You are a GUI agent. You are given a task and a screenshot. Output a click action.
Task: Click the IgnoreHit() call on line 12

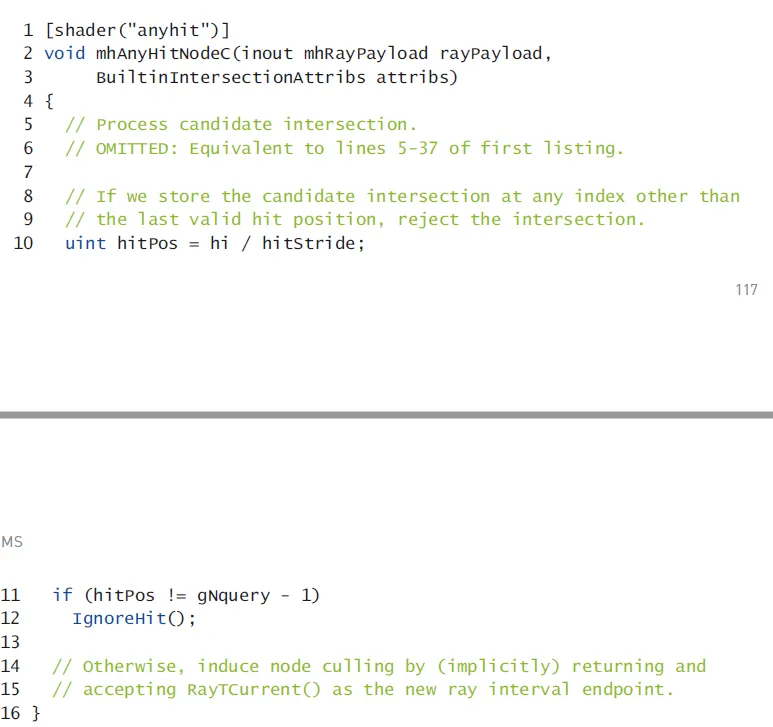[134, 618]
